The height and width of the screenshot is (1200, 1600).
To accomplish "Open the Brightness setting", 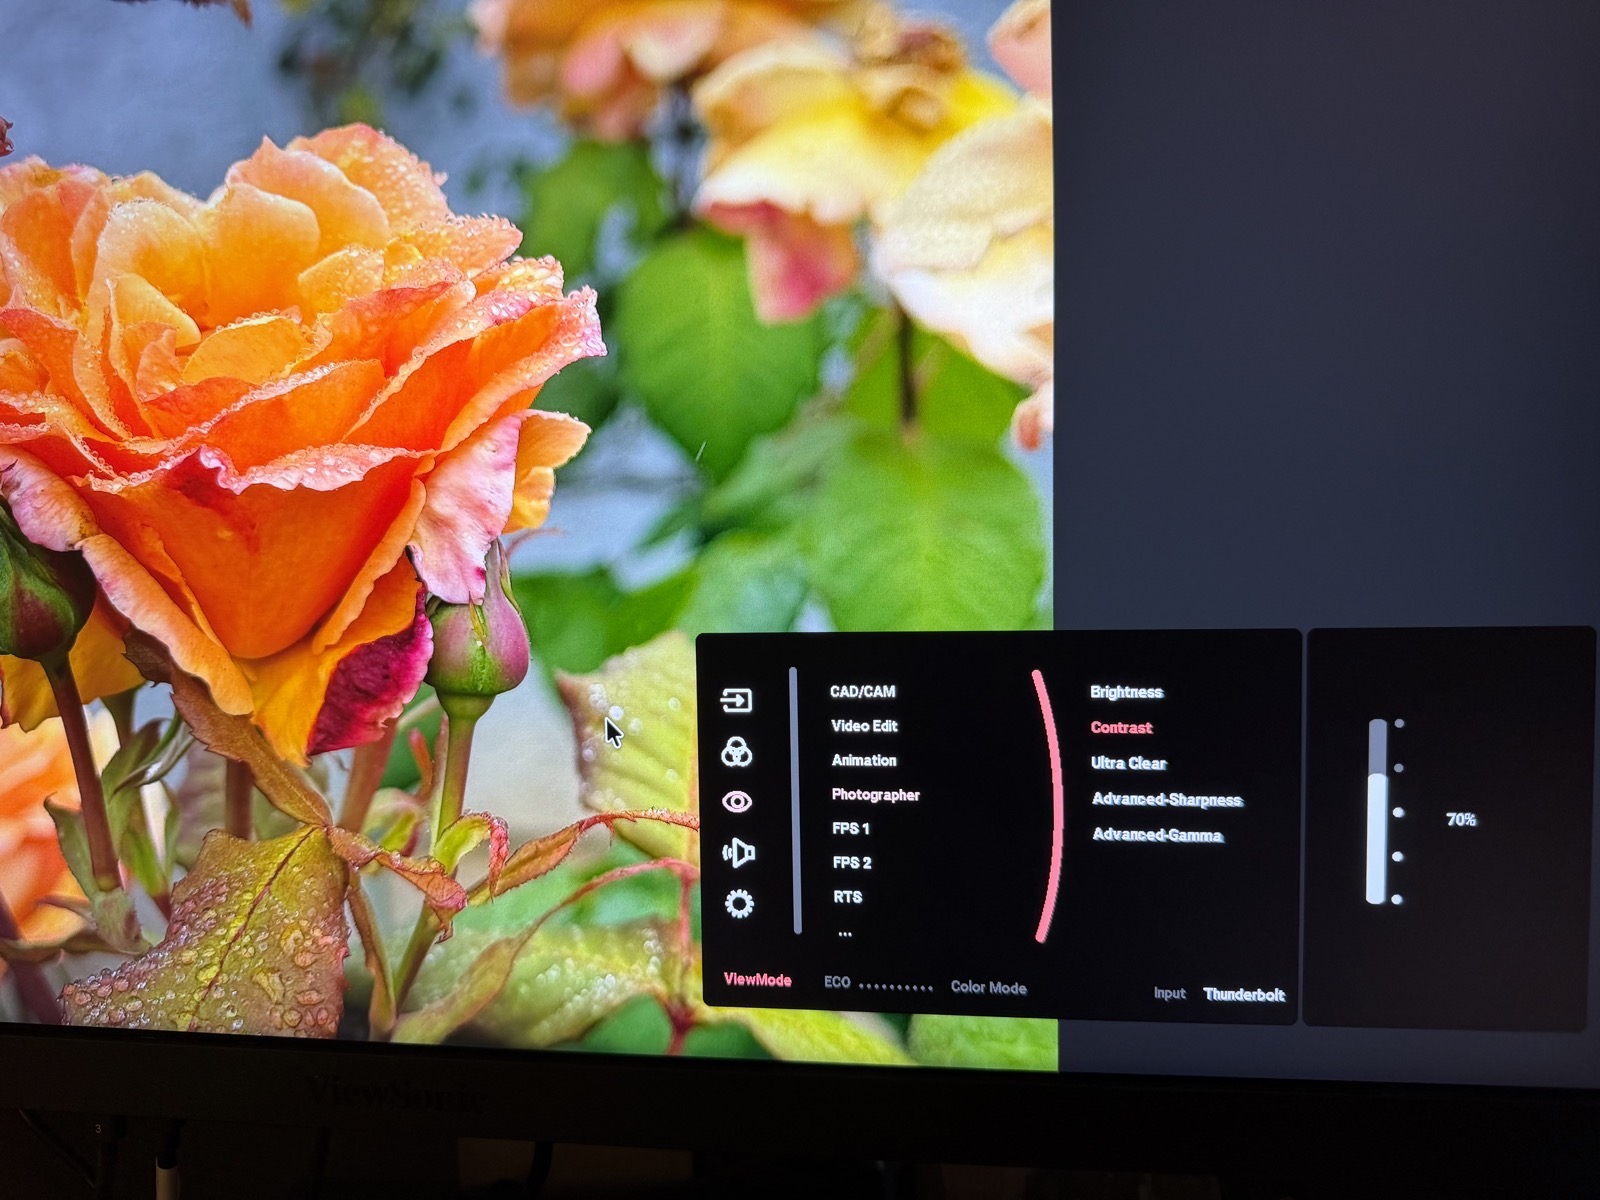I will (1126, 692).
